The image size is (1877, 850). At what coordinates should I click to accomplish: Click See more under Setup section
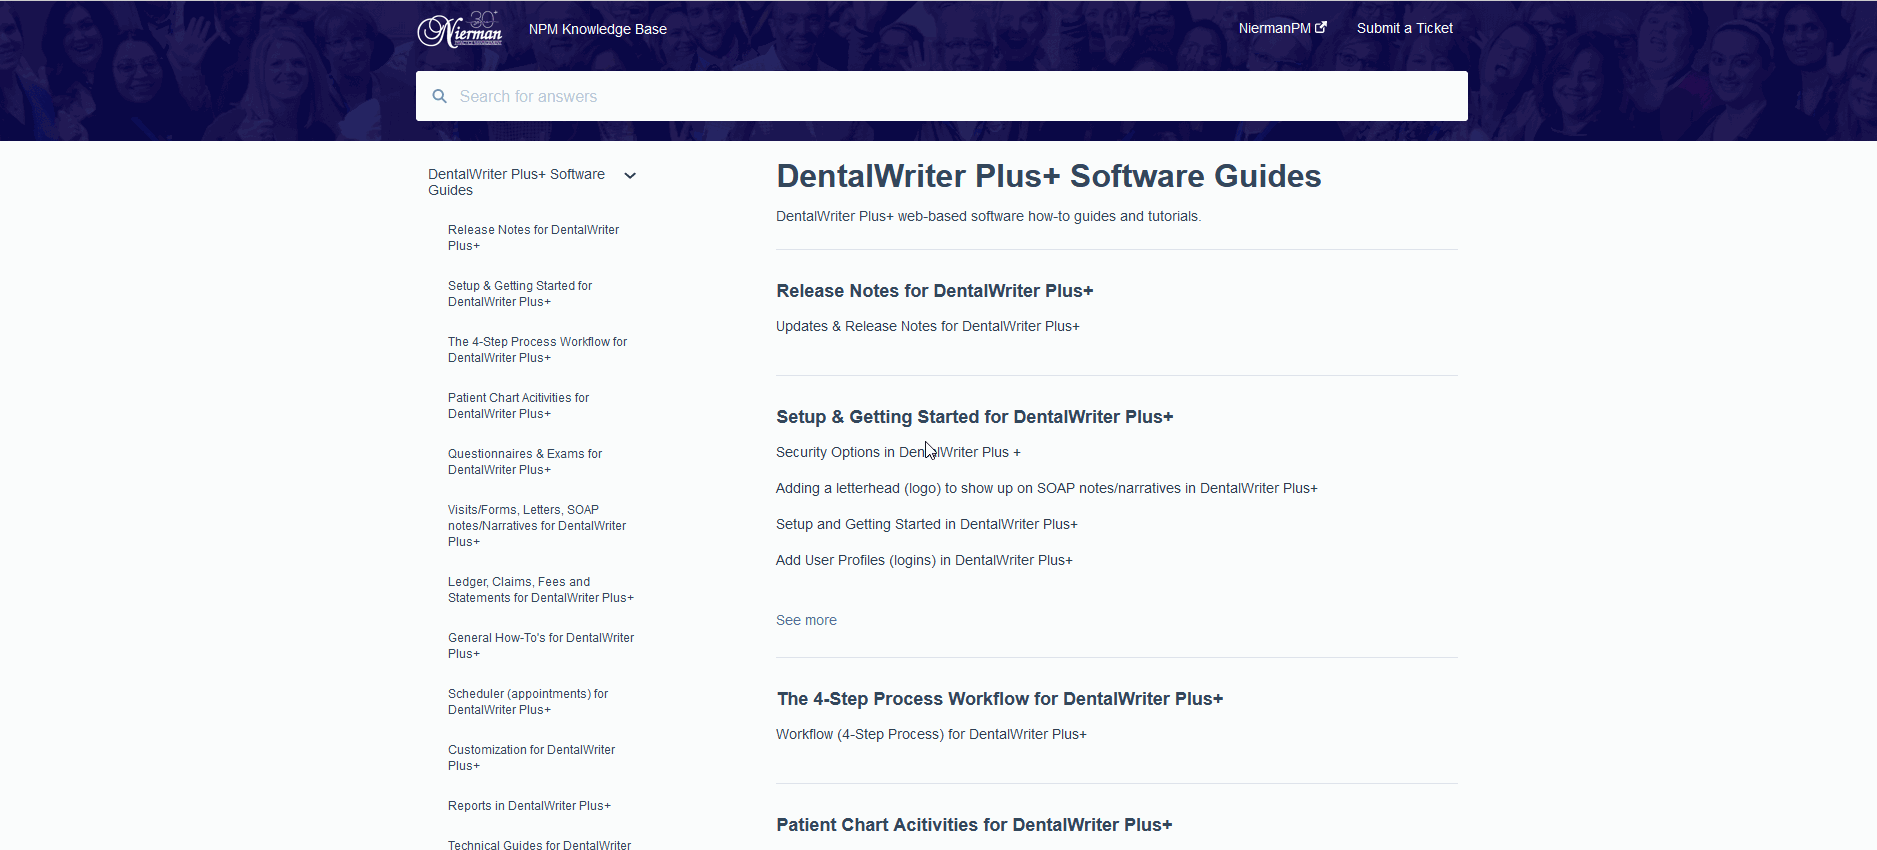coord(806,620)
